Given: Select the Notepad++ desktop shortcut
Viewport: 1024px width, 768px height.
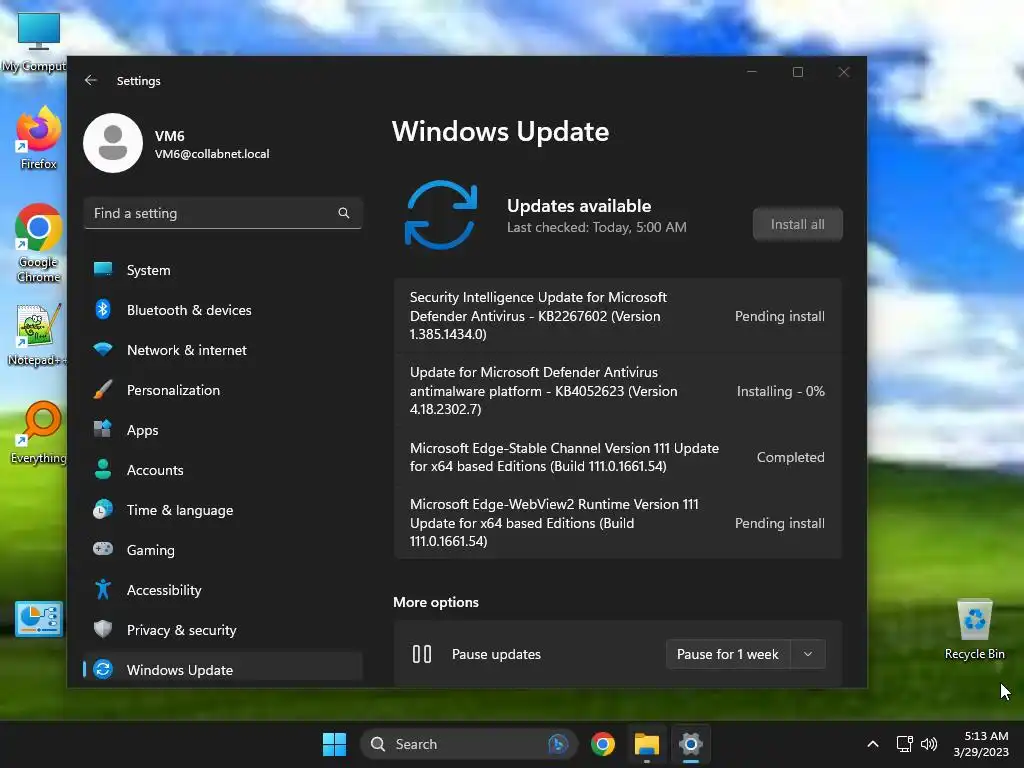Looking at the screenshot, I should (x=38, y=336).
